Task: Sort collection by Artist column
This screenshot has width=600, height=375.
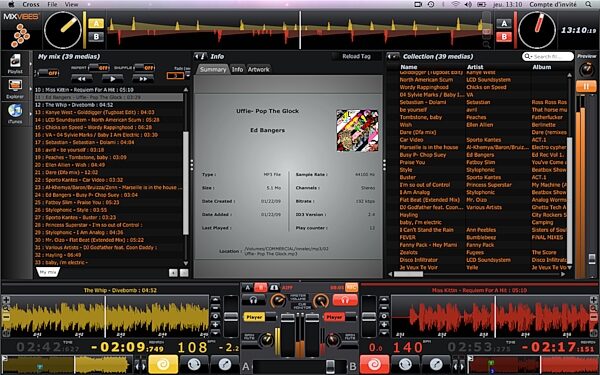Action: click(475, 67)
